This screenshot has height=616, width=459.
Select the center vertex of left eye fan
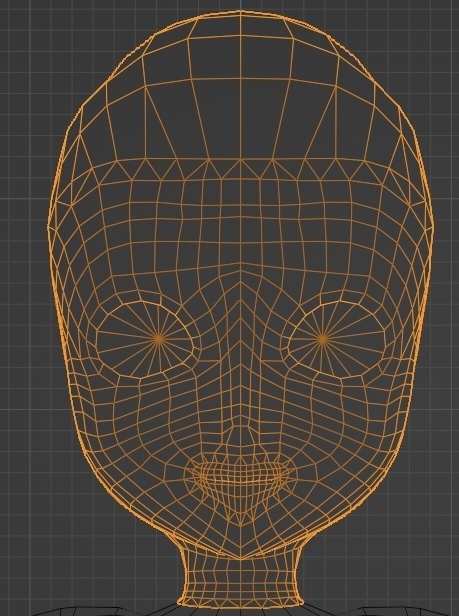(x=159, y=338)
